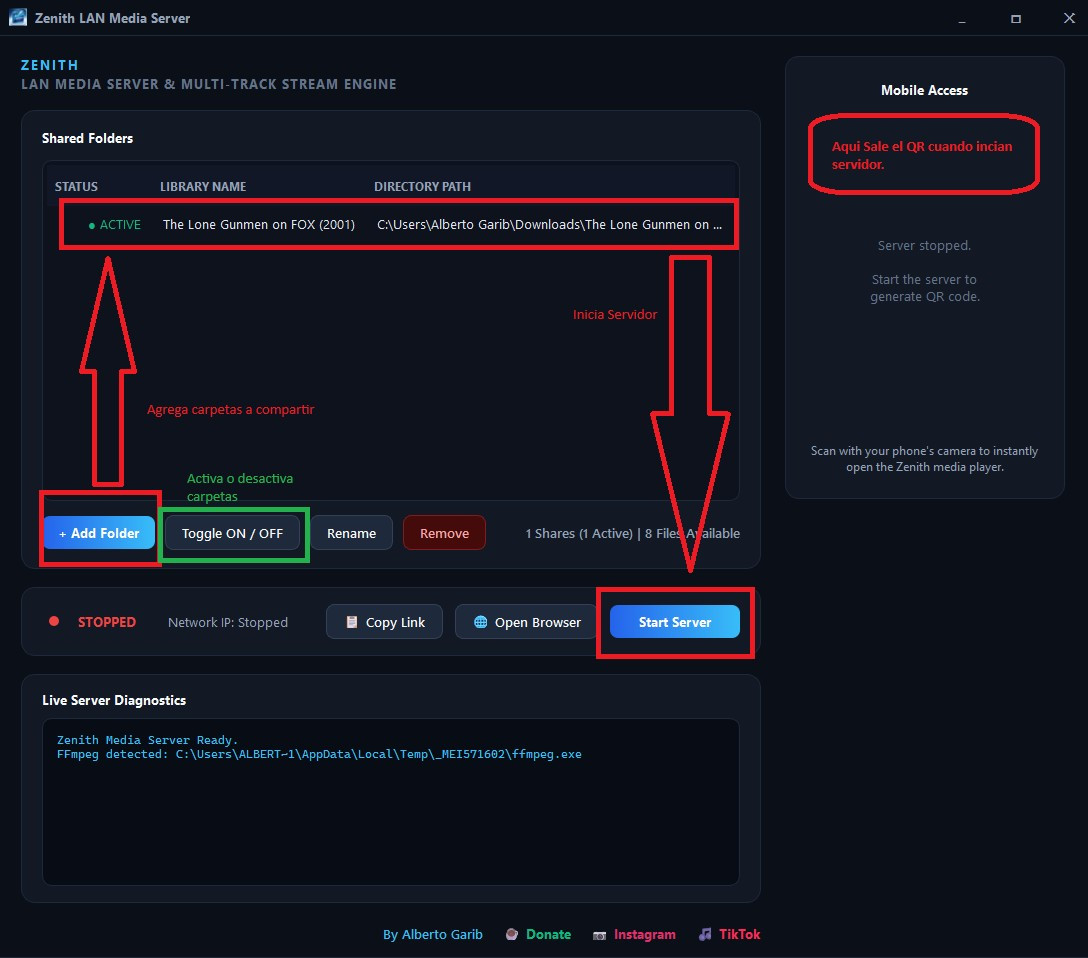This screenshot has height=958, width=1088.
Task: Click the music note icon beside TikTok
Action: 705,934
